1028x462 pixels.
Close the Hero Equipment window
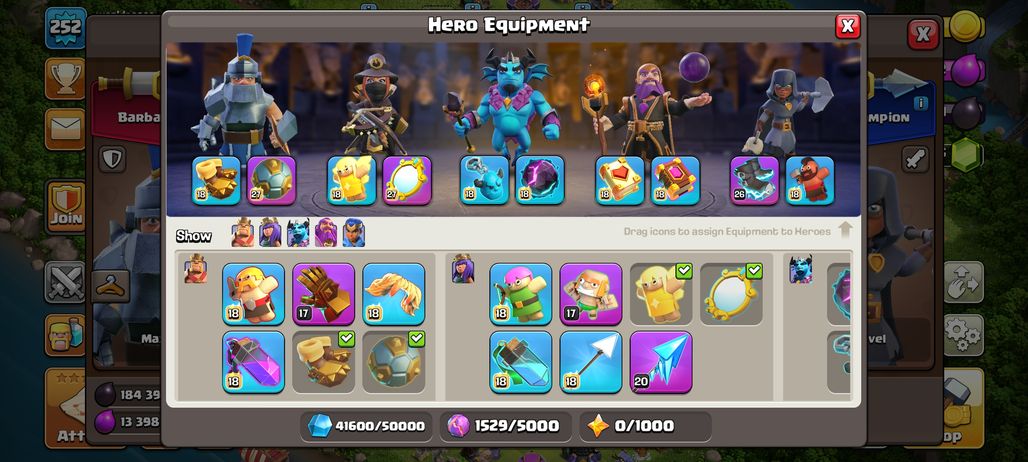pos(847,26)
